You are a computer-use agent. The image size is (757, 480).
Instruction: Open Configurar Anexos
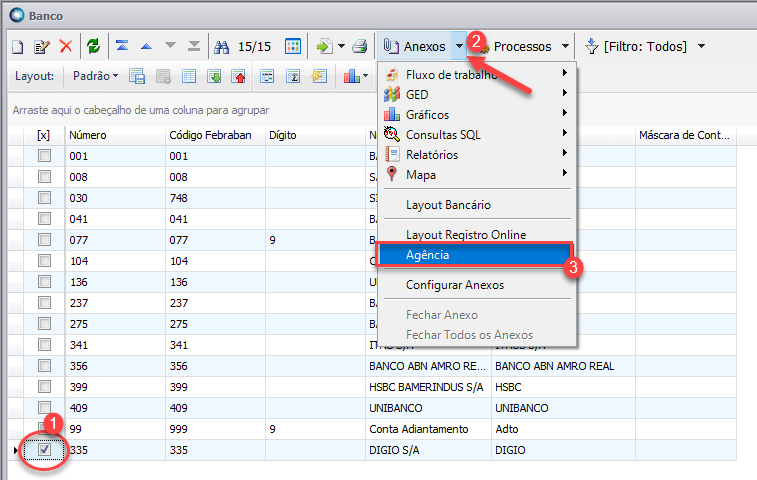(x=477, y=285)
